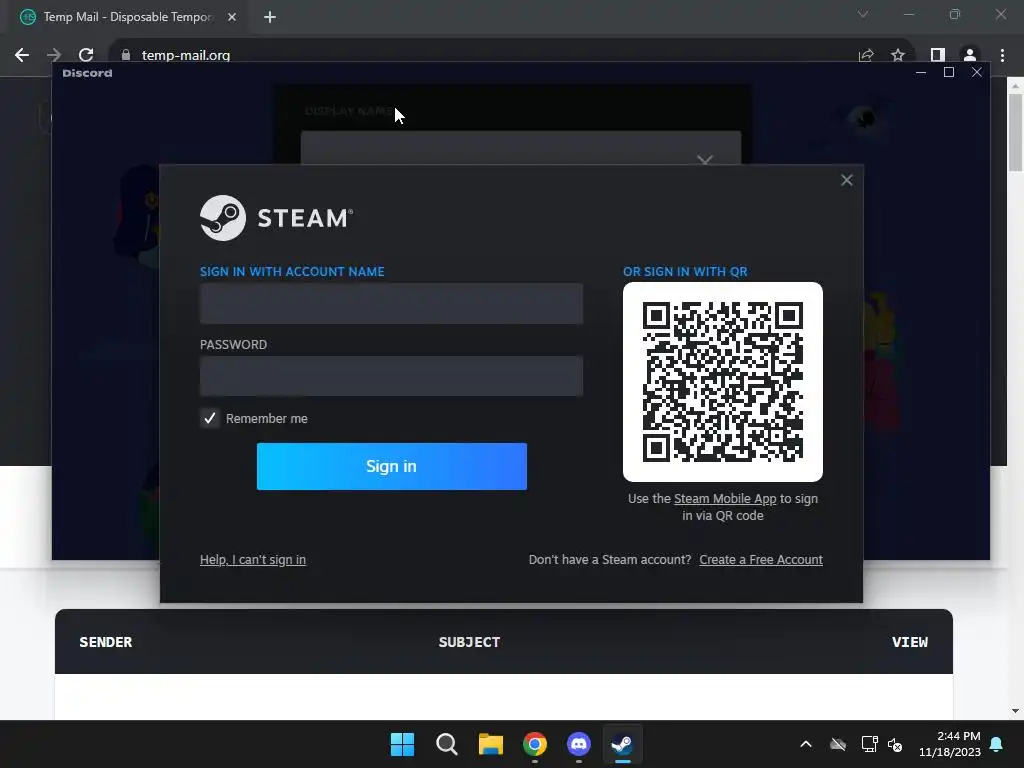Click the Discord title bar label
The image size is (1024, 768).
click(88, 73)
